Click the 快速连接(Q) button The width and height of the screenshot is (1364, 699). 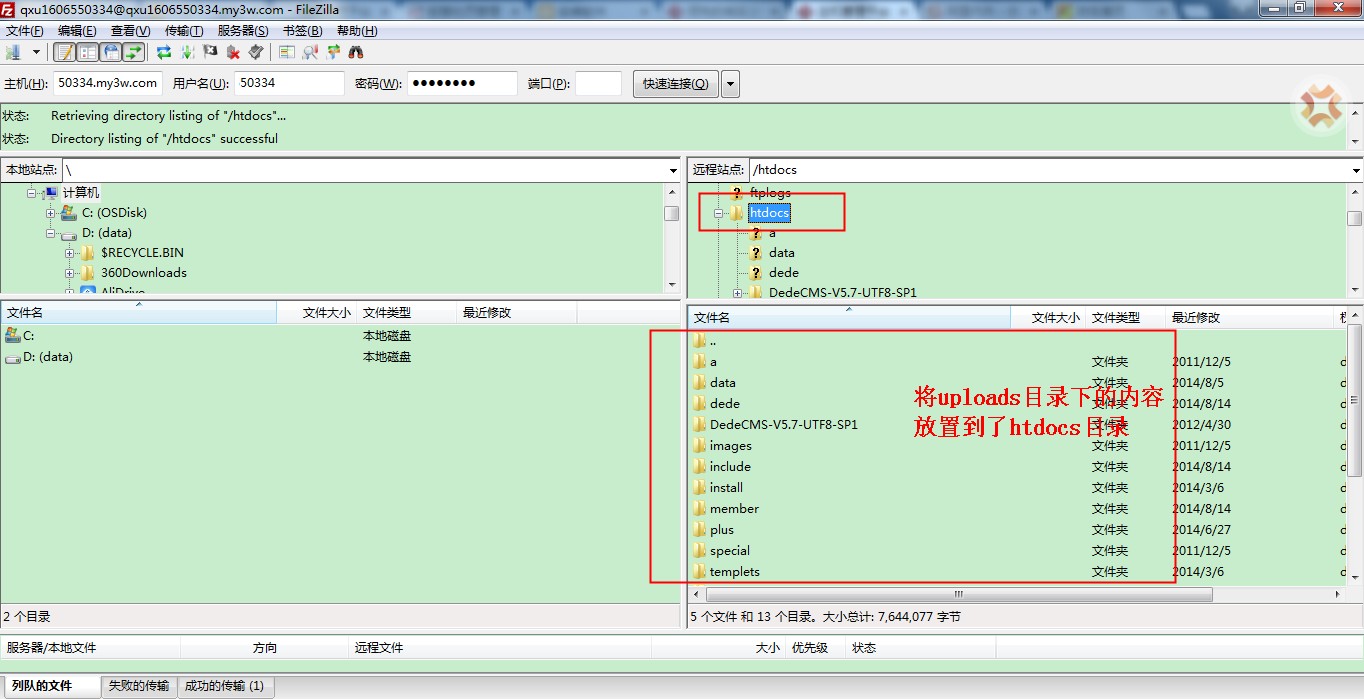tap(675, 84)
